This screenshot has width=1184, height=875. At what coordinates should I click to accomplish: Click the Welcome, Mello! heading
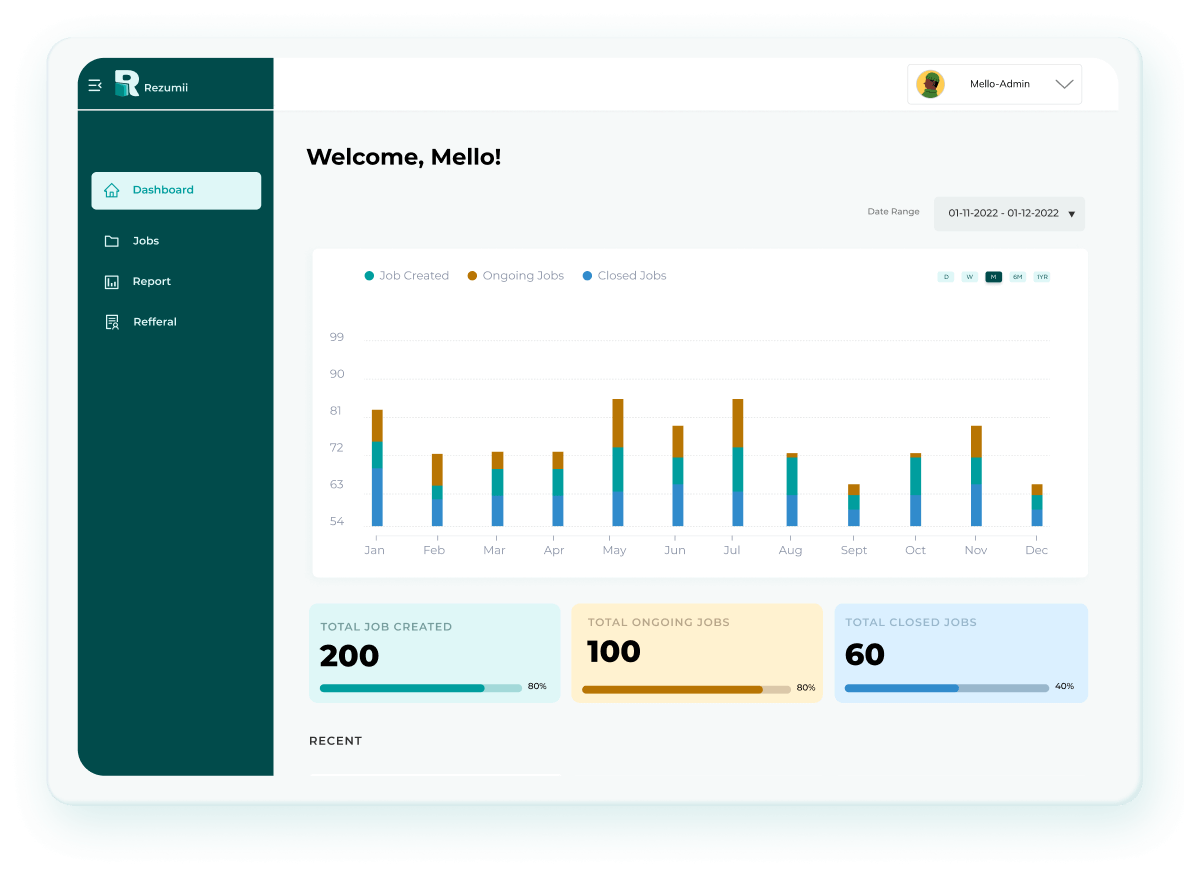tap(403, 157)
